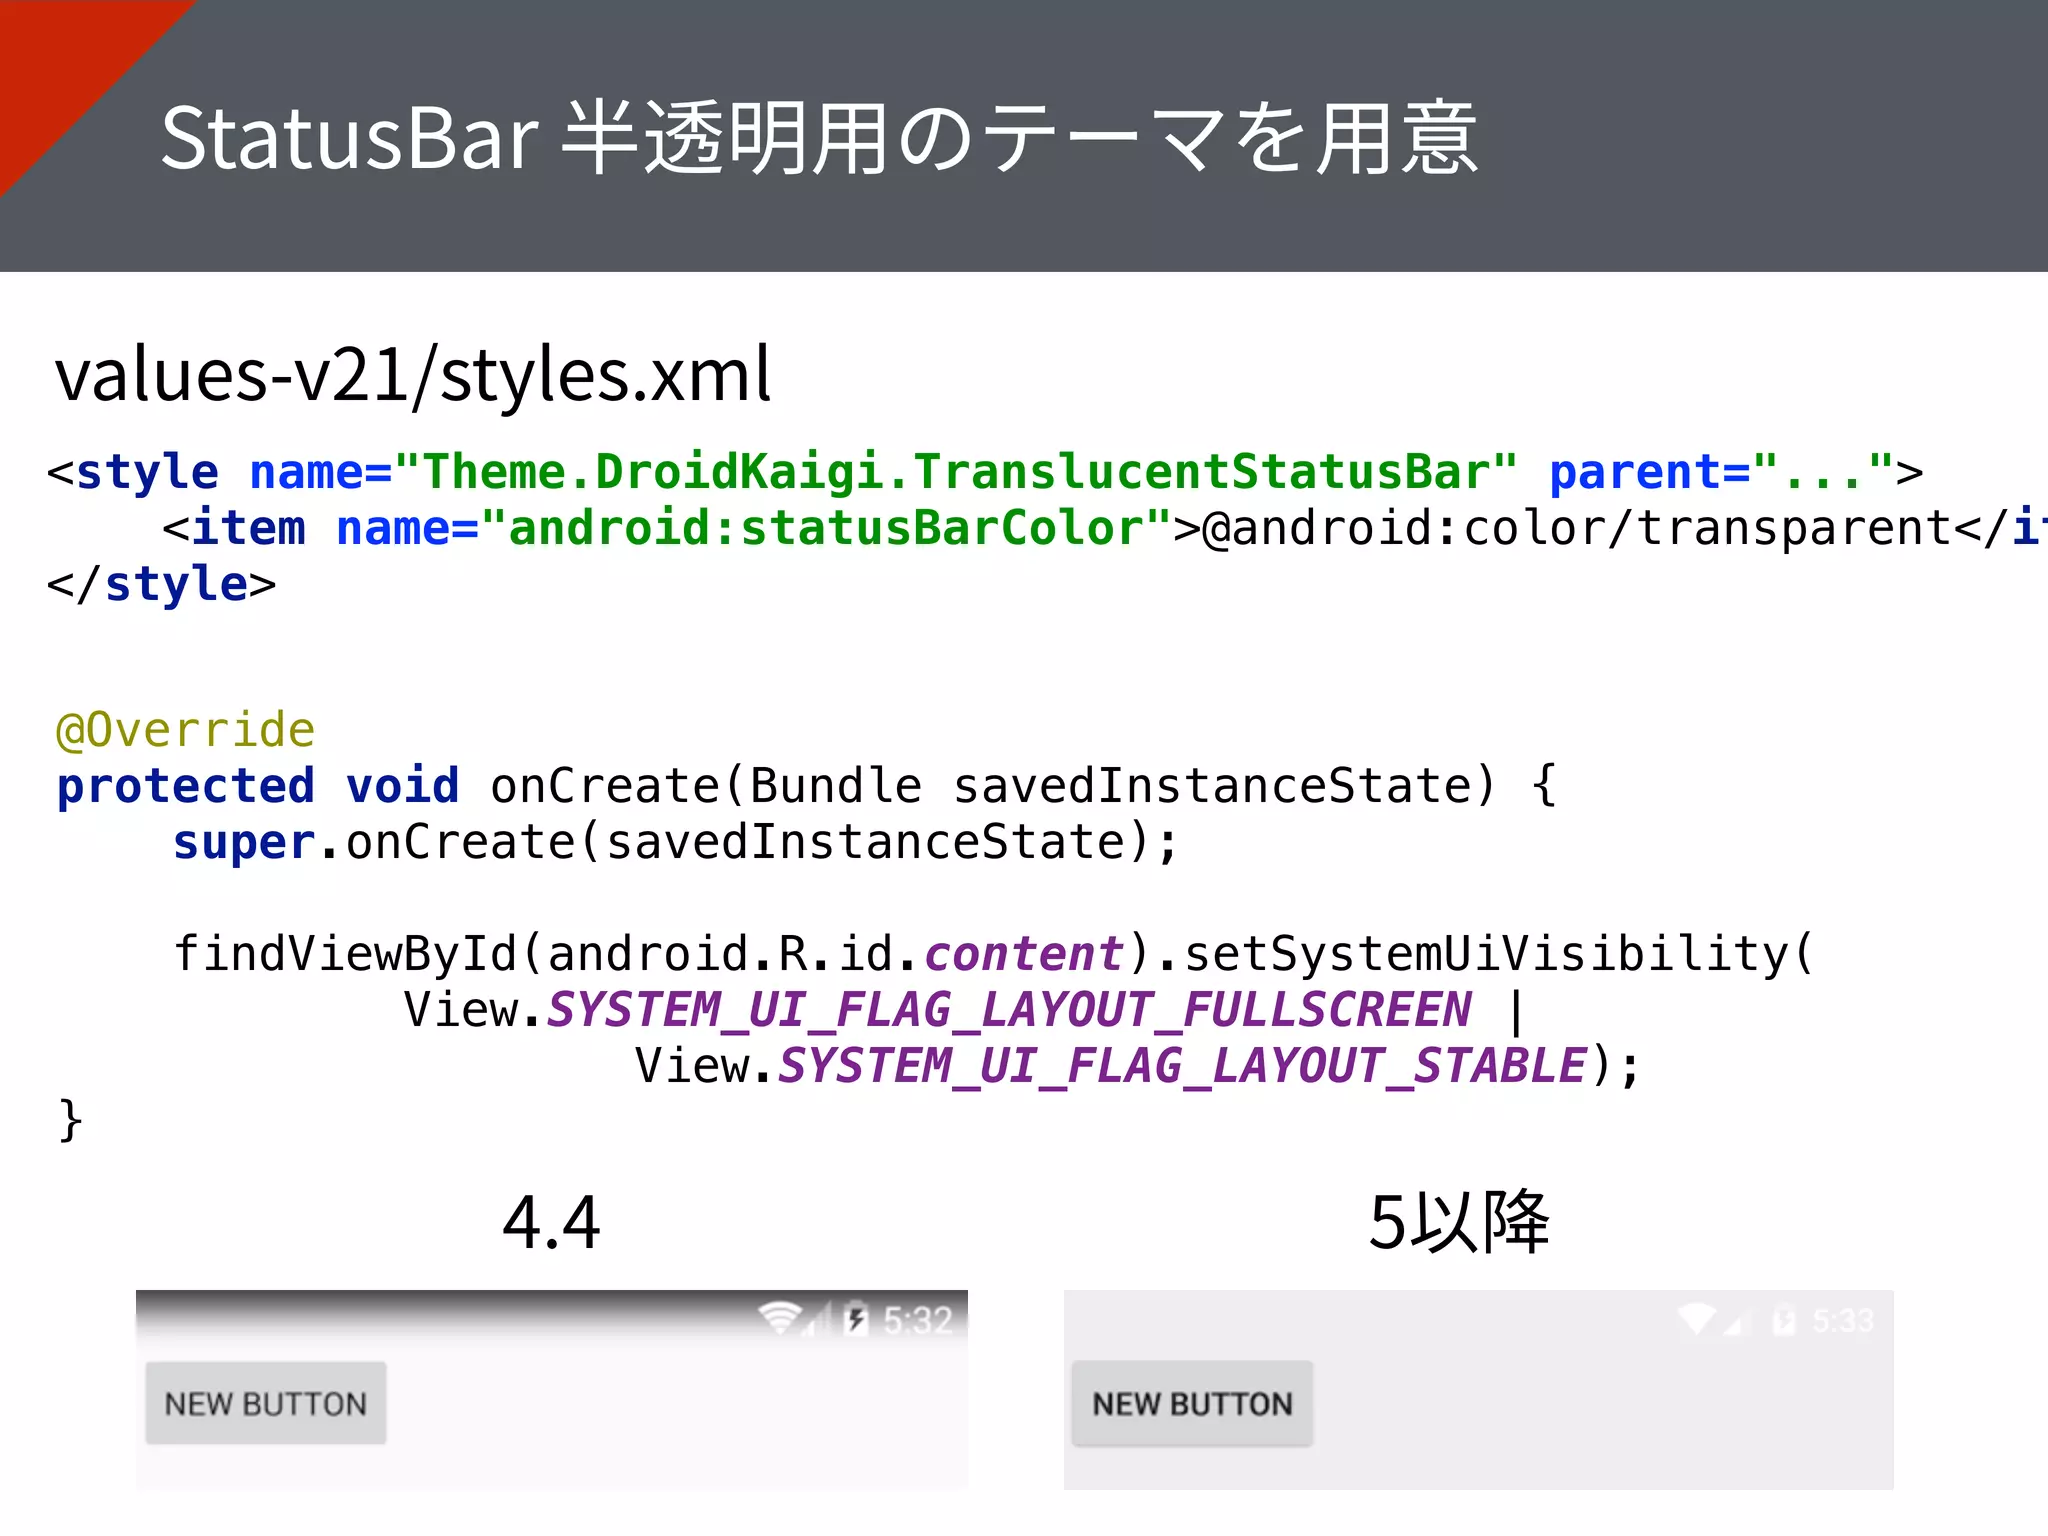
Task: Click the @Override annotation
Action: pos(186,730)
